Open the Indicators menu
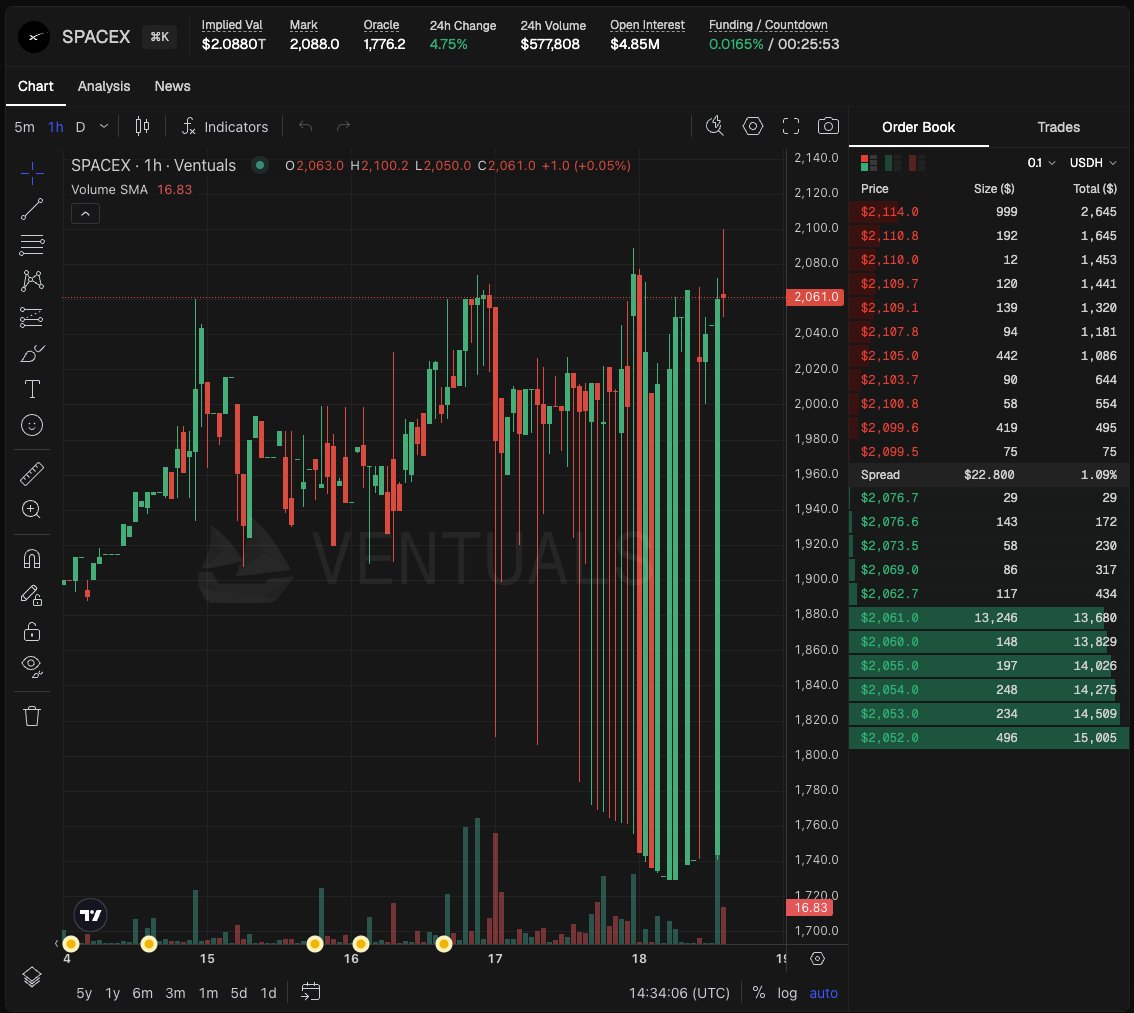This screenshot has width=1134, height=1013. pos(225,127)
